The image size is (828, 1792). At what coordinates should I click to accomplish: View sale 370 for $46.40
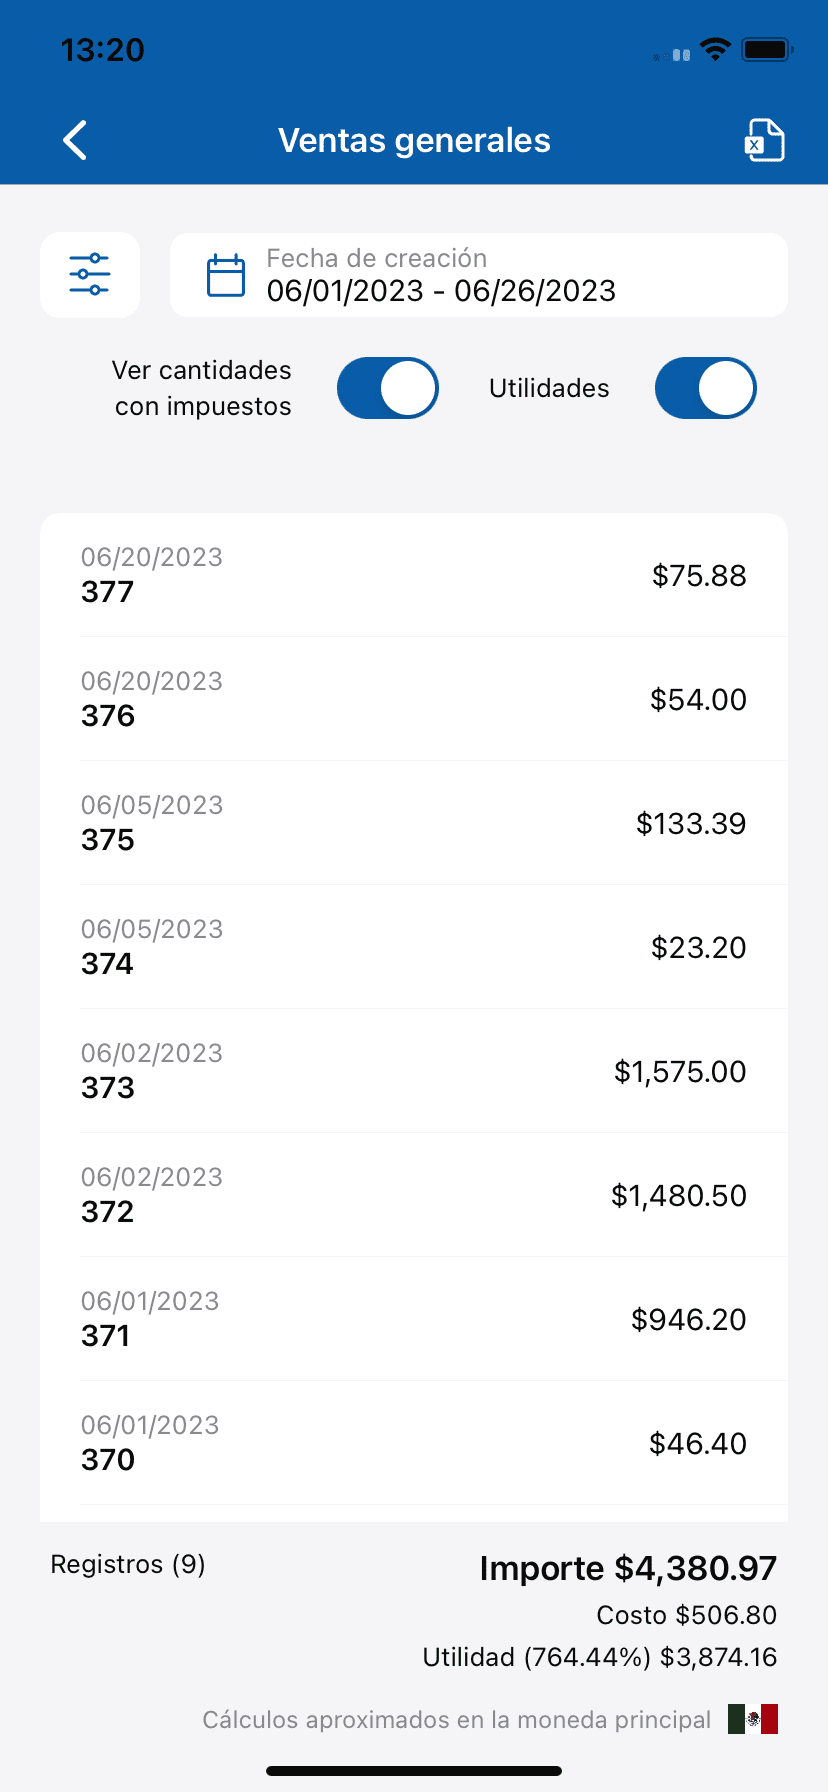414,1443
